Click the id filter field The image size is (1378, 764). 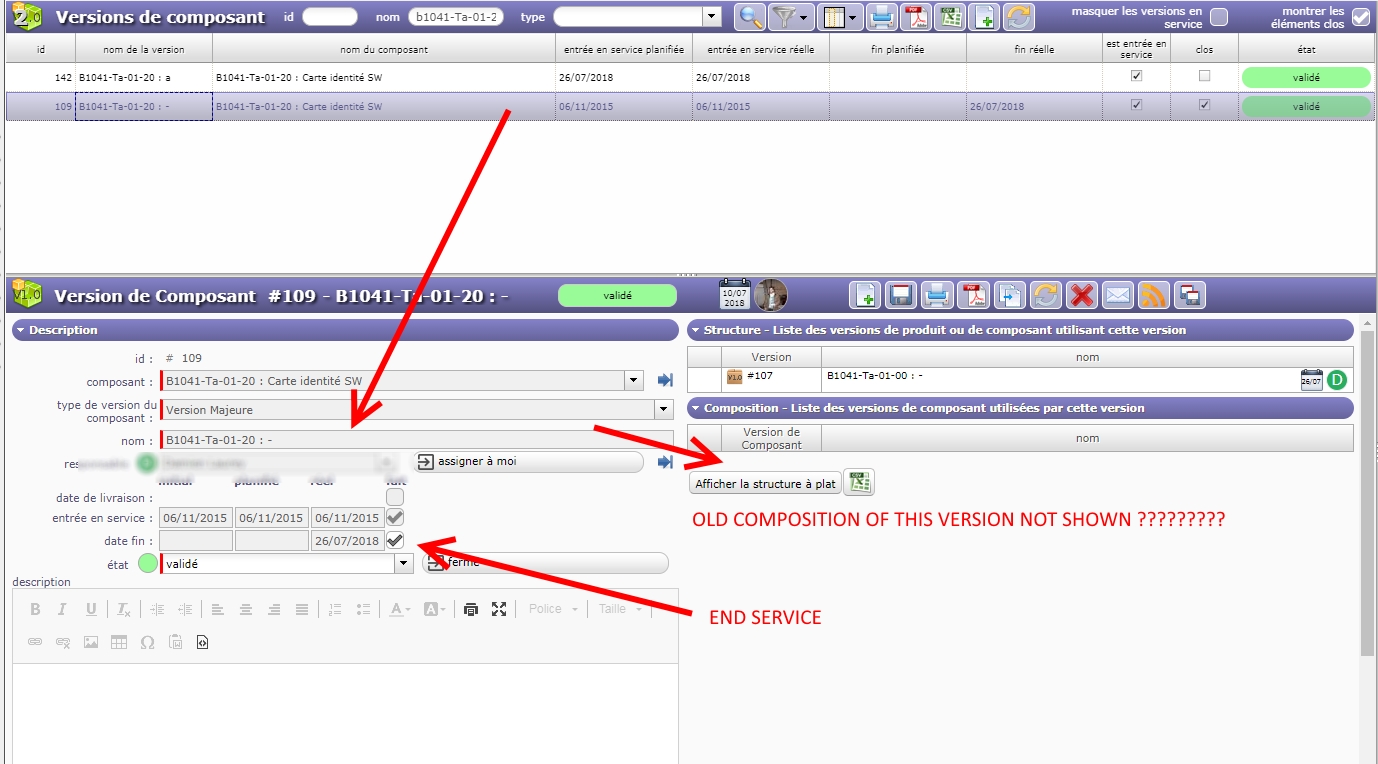click(x=329, y=17)
